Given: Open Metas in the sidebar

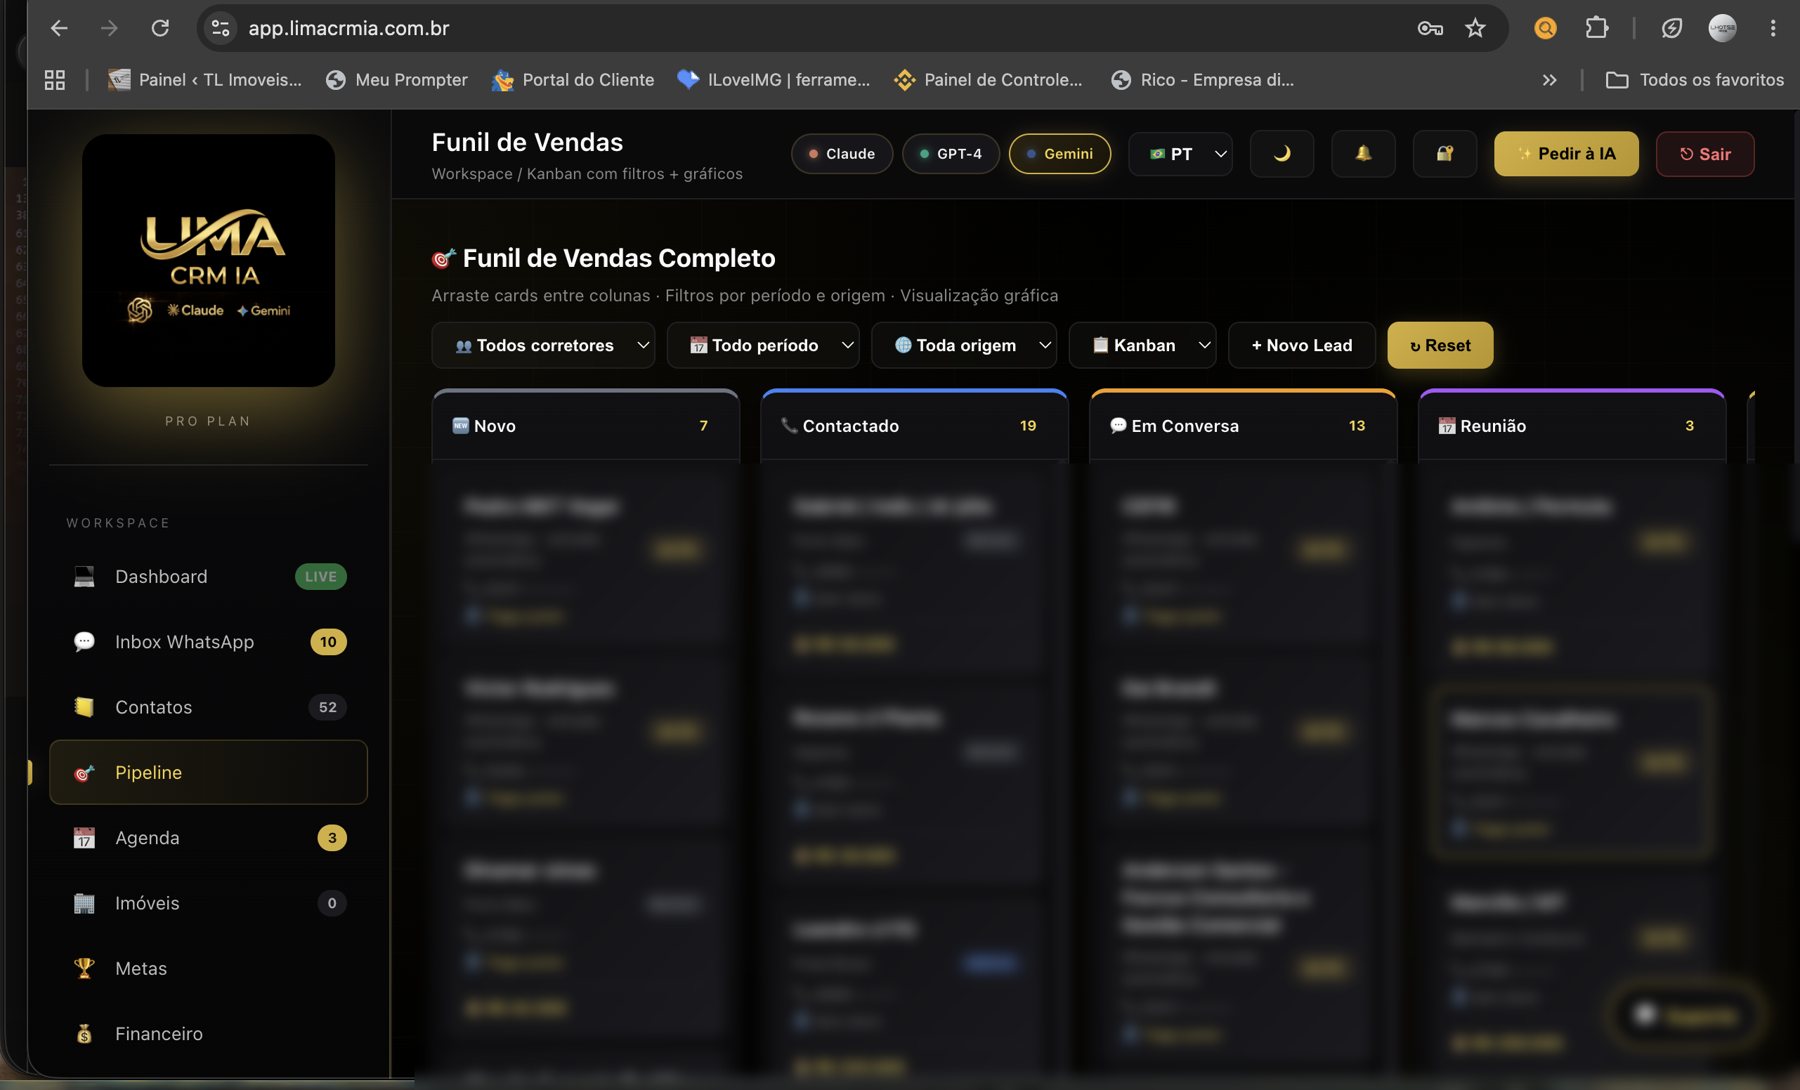Looking at the screenshot, I should [x=208, y=968].
